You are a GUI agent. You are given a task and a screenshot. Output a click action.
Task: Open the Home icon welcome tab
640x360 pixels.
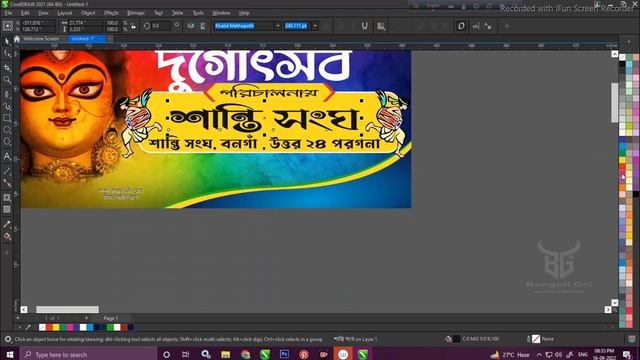(17, 39)
